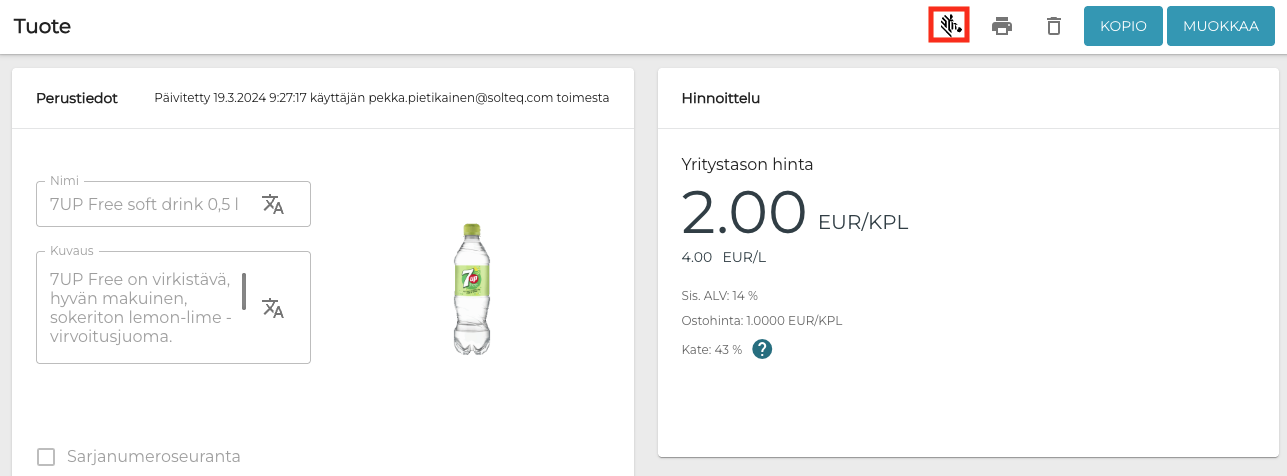This screenshot has height=476, width=1287.
Task: Delete the product using the trash icon
Action: click(1054, 26)
